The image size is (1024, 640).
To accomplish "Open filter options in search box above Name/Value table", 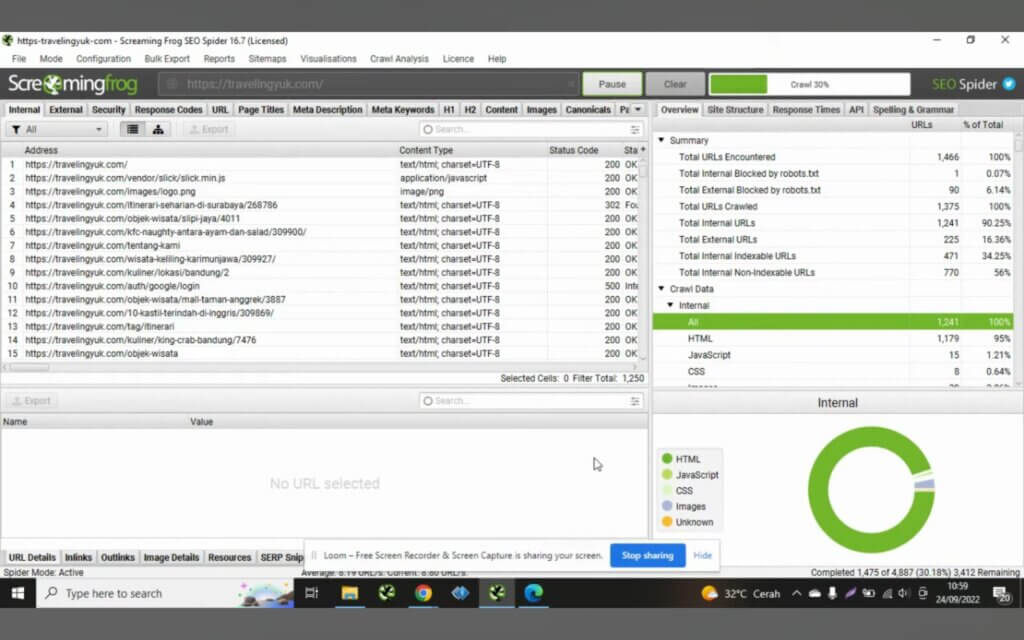I will [x=635, y=401].
